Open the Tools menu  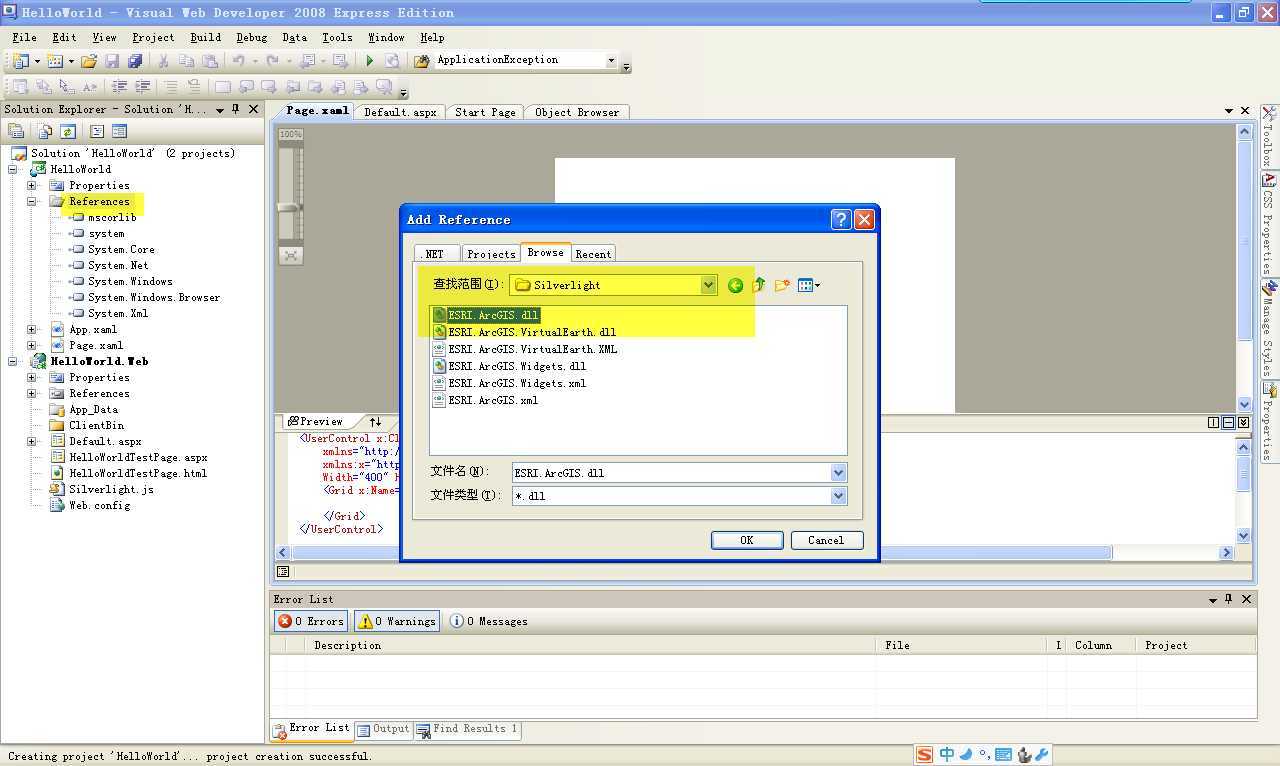337,37
